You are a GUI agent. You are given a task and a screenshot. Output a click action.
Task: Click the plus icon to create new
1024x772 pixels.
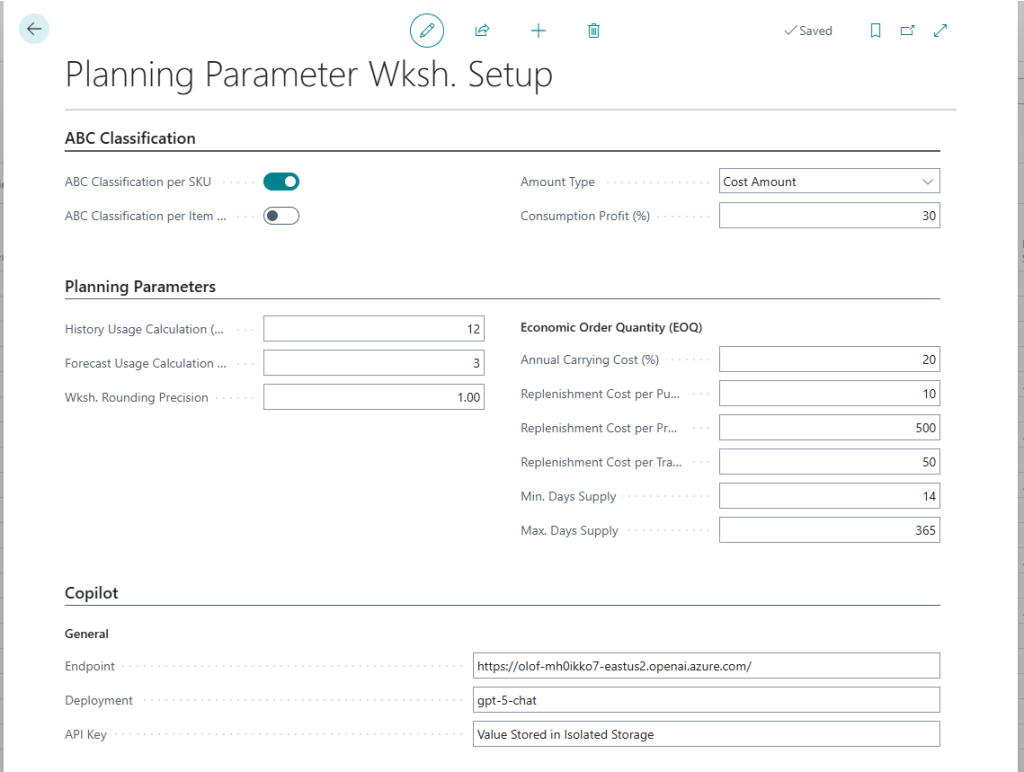click(x=538, y=31)
